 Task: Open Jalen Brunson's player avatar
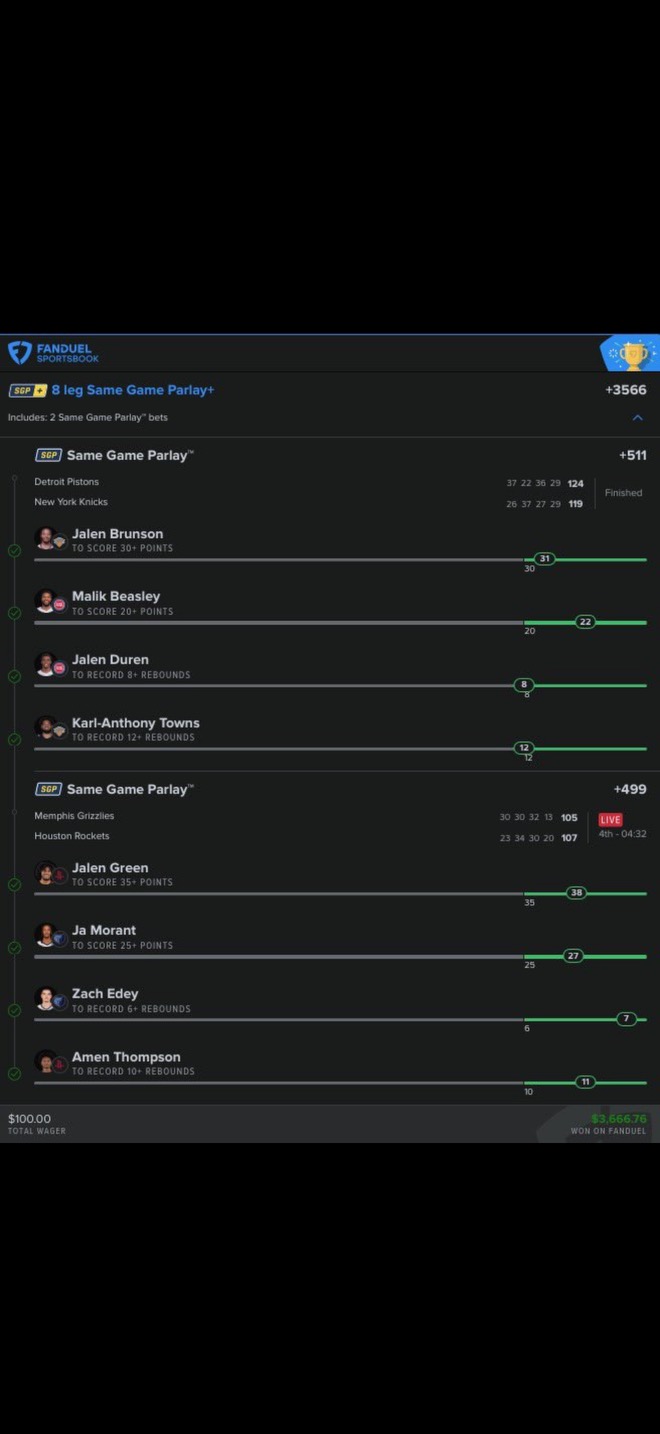46,538
